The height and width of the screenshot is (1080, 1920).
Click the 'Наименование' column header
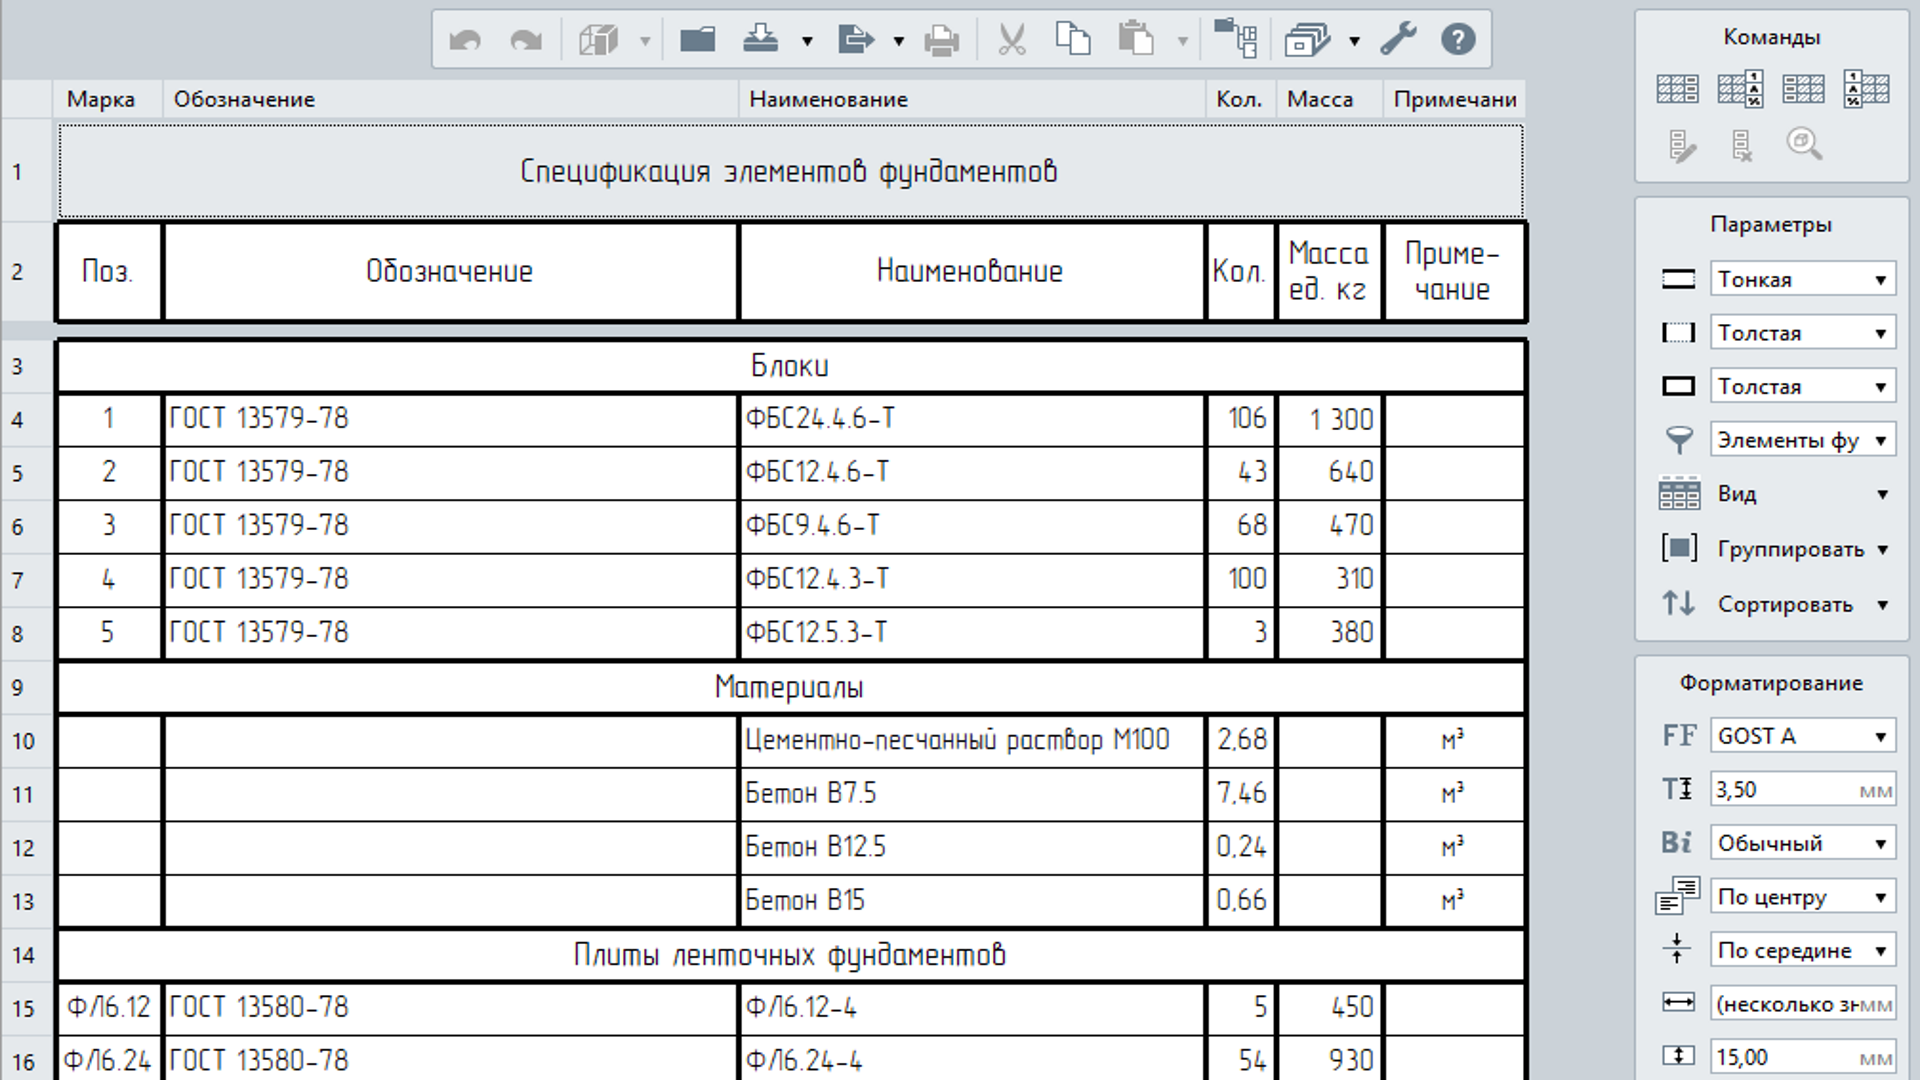(x=828, y=99)
